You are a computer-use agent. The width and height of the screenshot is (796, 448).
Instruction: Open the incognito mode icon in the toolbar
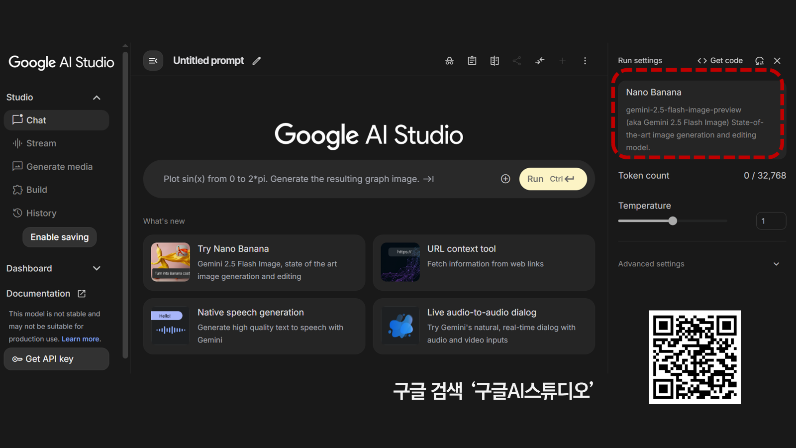click(449, 61)
